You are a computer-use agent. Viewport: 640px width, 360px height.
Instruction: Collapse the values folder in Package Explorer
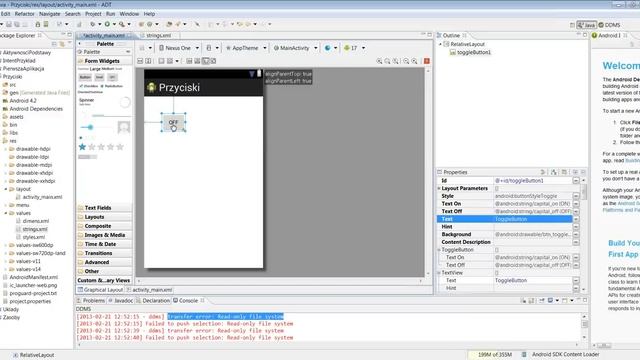(6, 213)
